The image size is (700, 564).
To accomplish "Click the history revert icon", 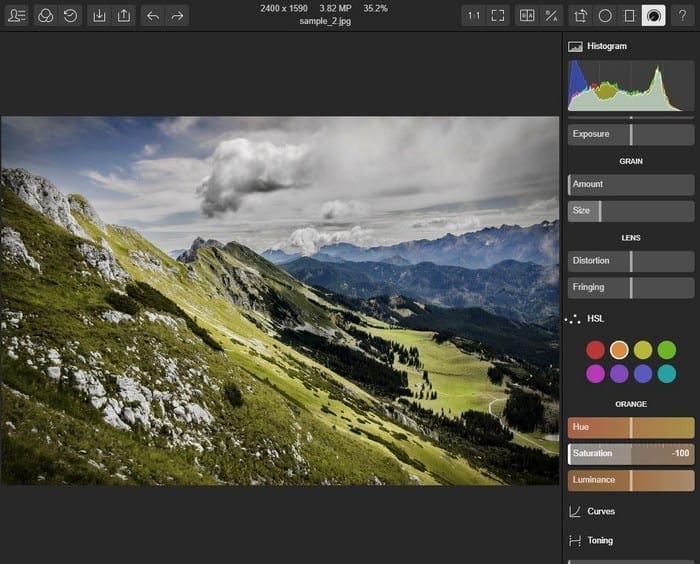I will coord(70,16).
